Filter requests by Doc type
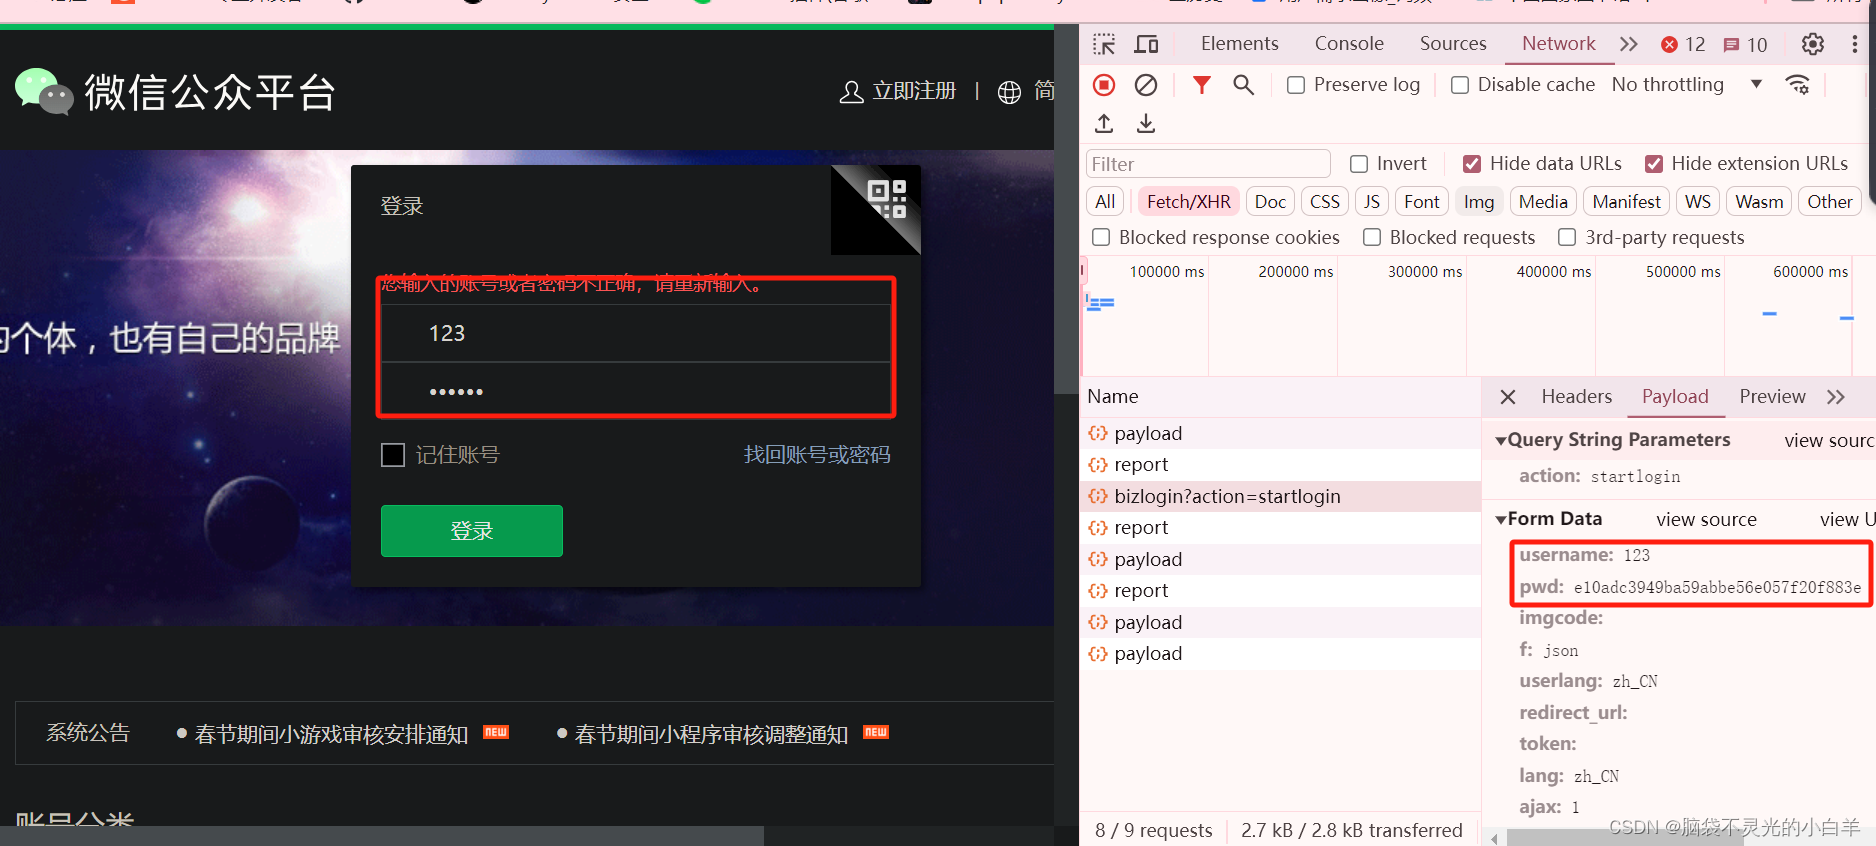1876x846 pixels. pos(1270,202)
